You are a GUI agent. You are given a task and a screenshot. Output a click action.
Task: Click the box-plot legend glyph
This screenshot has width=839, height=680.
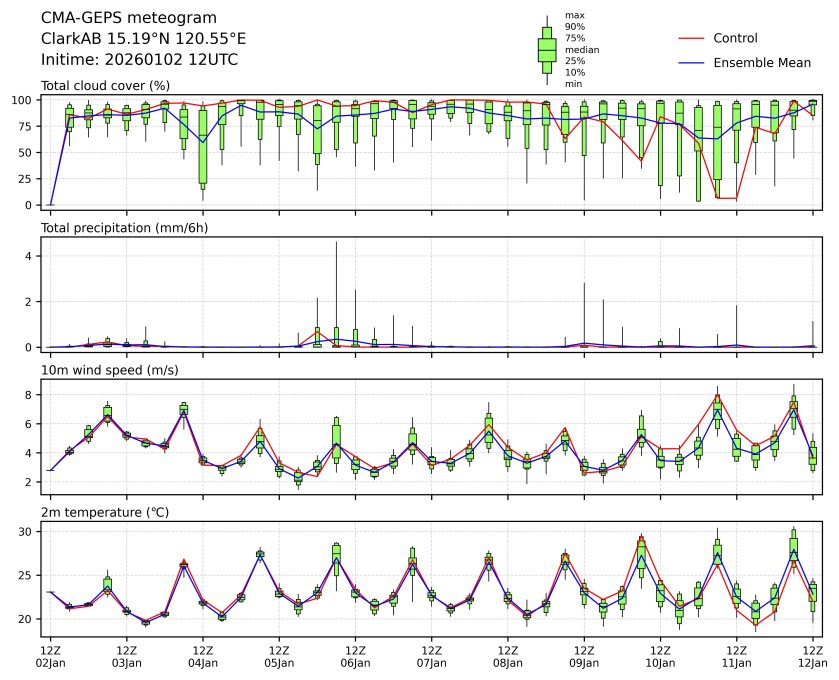tap(547, 50)
